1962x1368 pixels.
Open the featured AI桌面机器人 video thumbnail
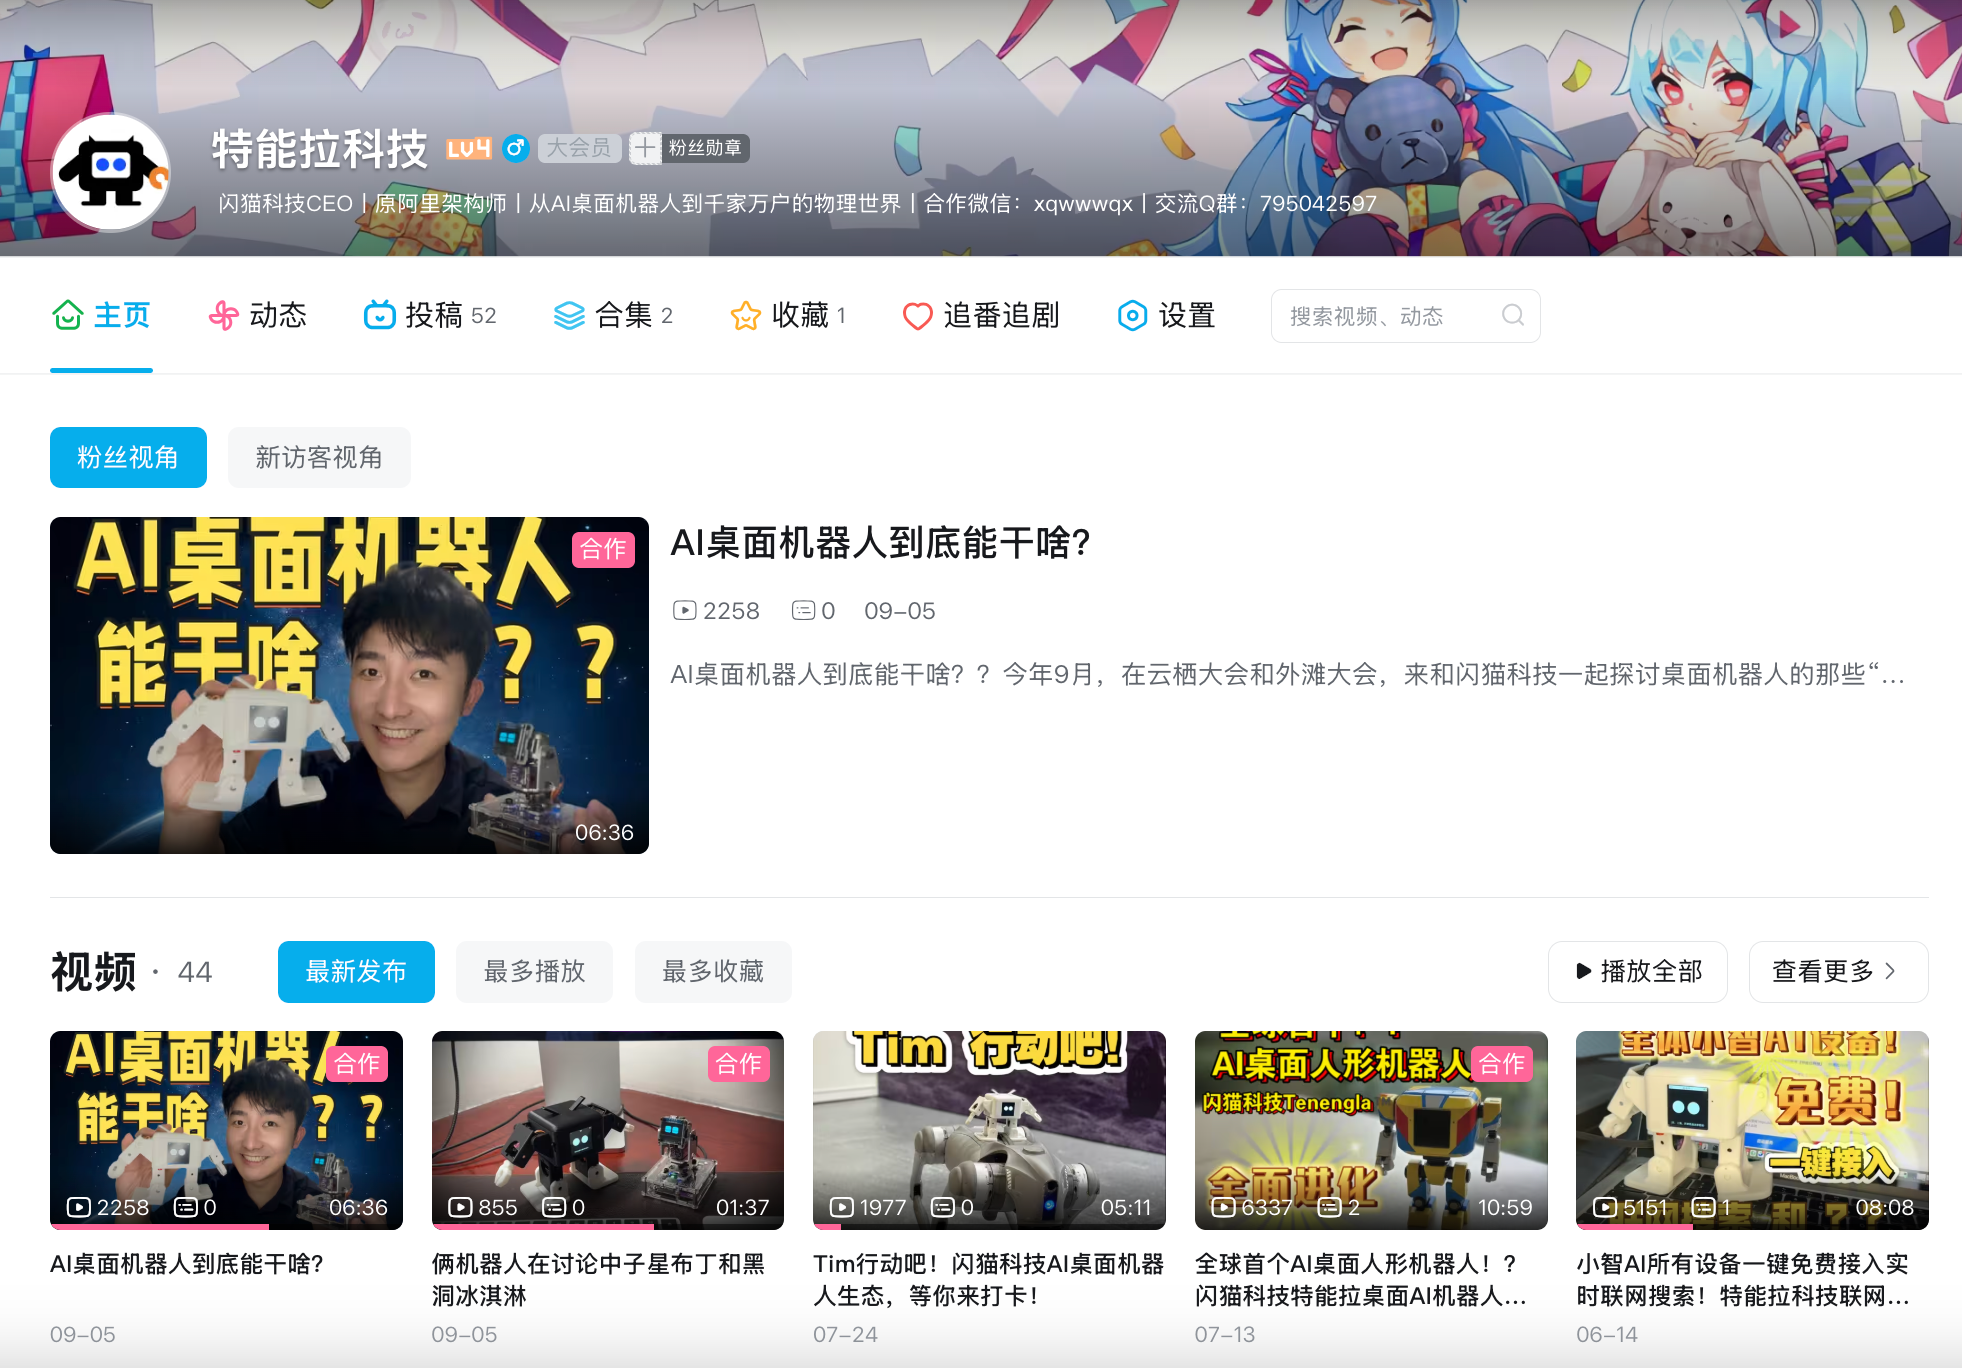349,685
